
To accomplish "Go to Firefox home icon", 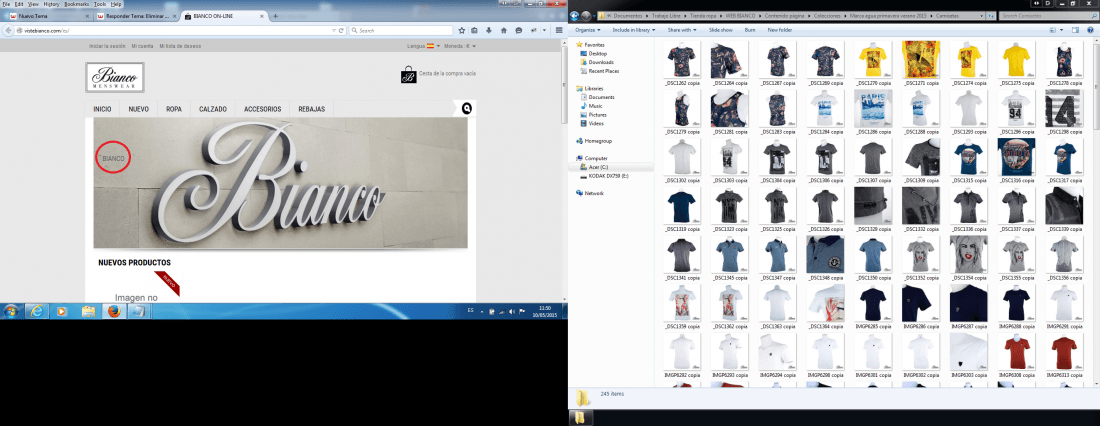I will click(504, 30).
